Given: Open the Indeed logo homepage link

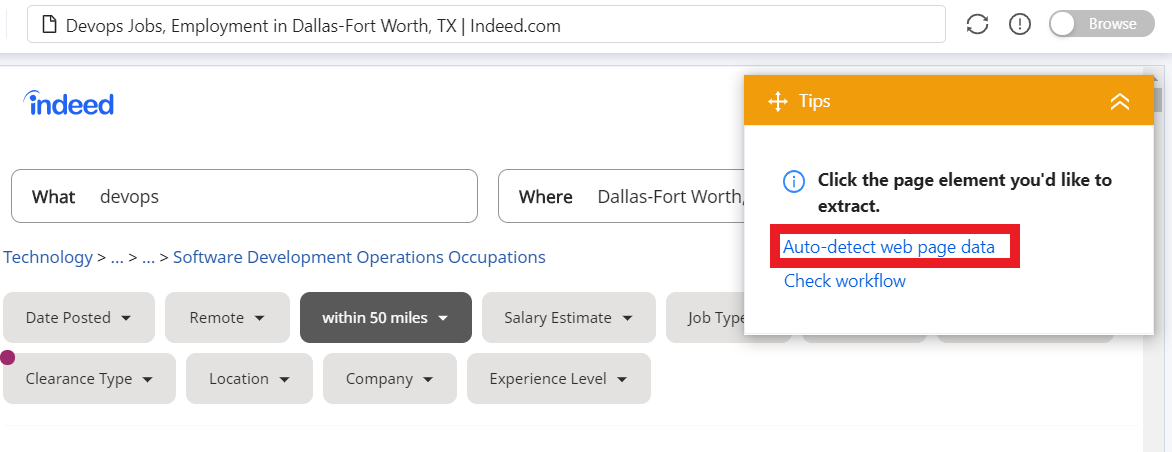Looking at the screenshot, I should pos(68,103).
